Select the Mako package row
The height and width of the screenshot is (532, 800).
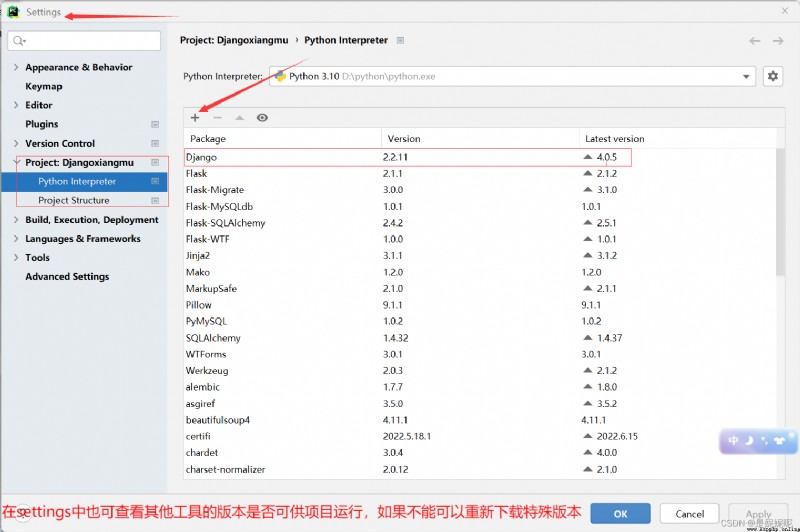(480, 272)
